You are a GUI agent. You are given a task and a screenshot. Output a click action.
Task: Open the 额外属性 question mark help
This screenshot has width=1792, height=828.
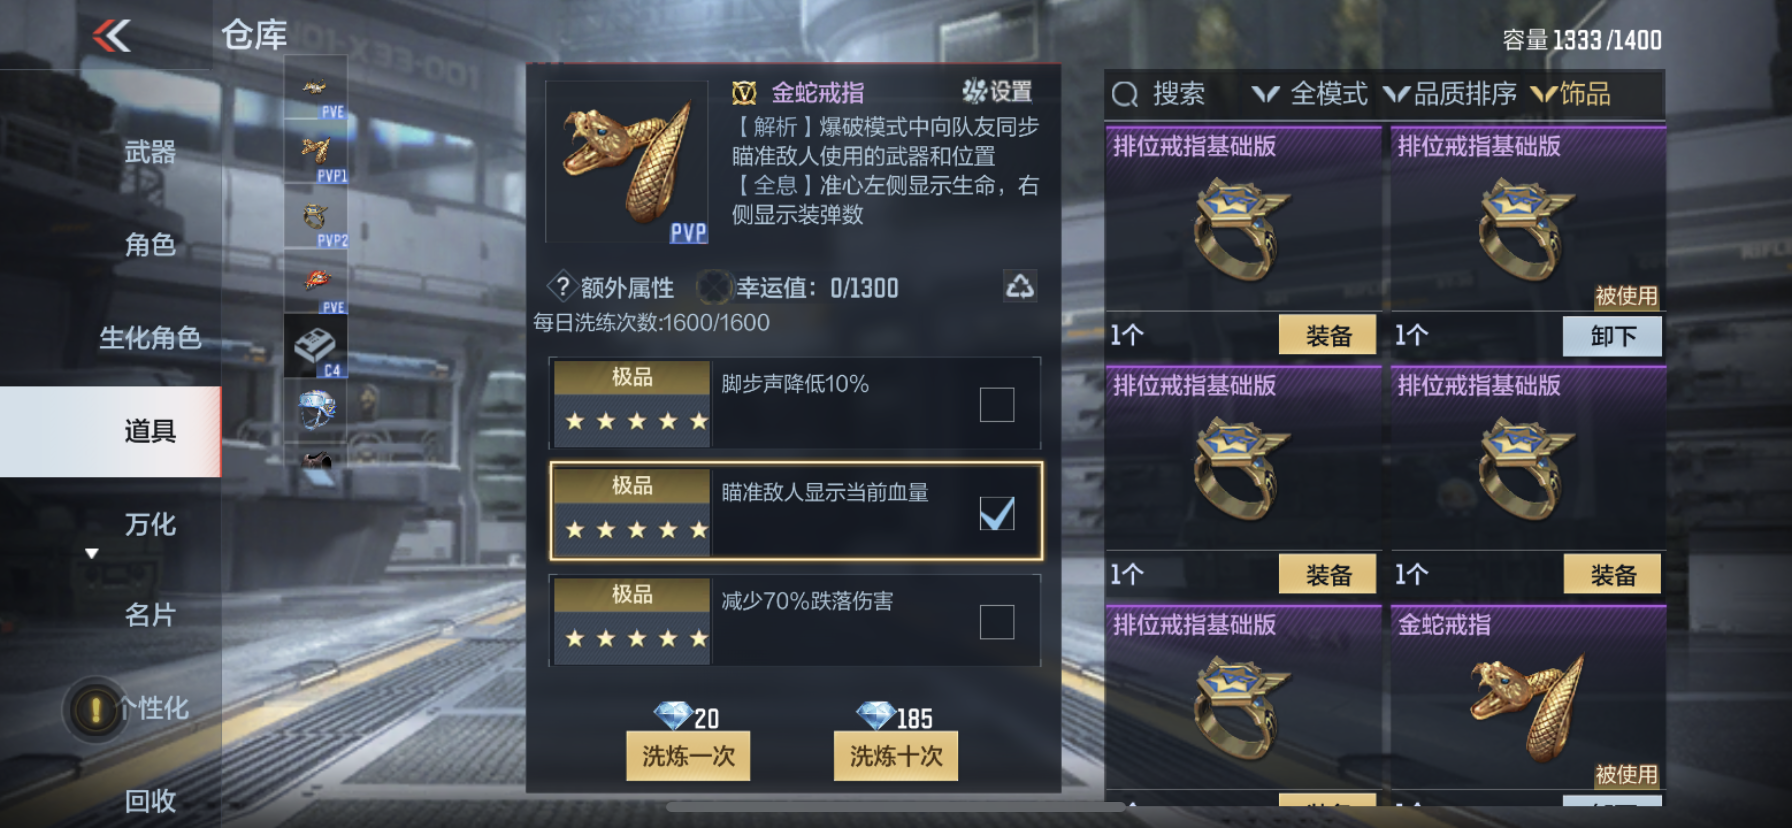[x=562, y=287]
